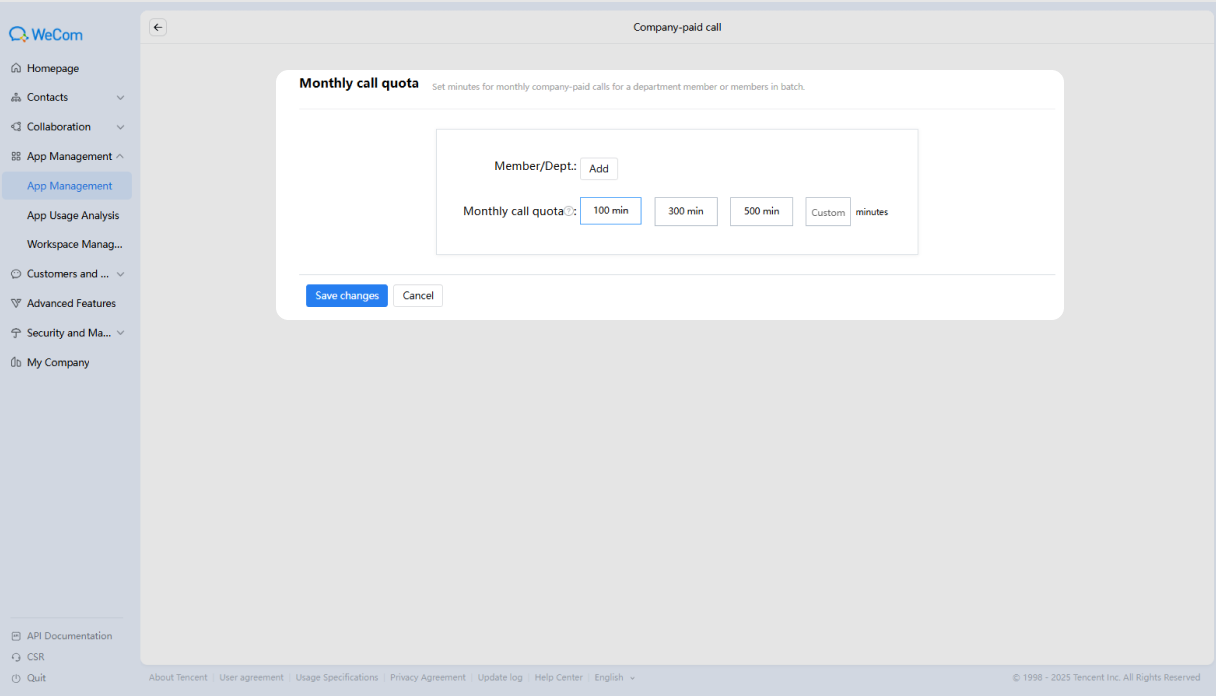Viewport: 1216px width, 698px height.
Task: Click the Quit power icon
Action: [16, 678]
